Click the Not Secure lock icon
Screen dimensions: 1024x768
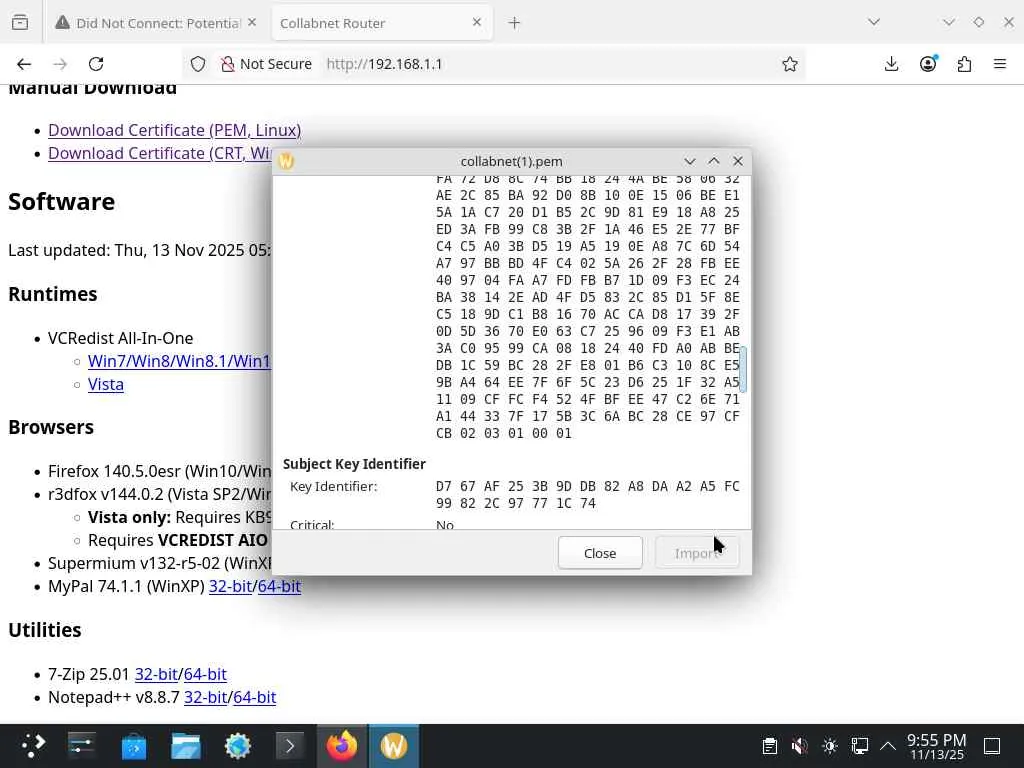[x=227, y=64]
